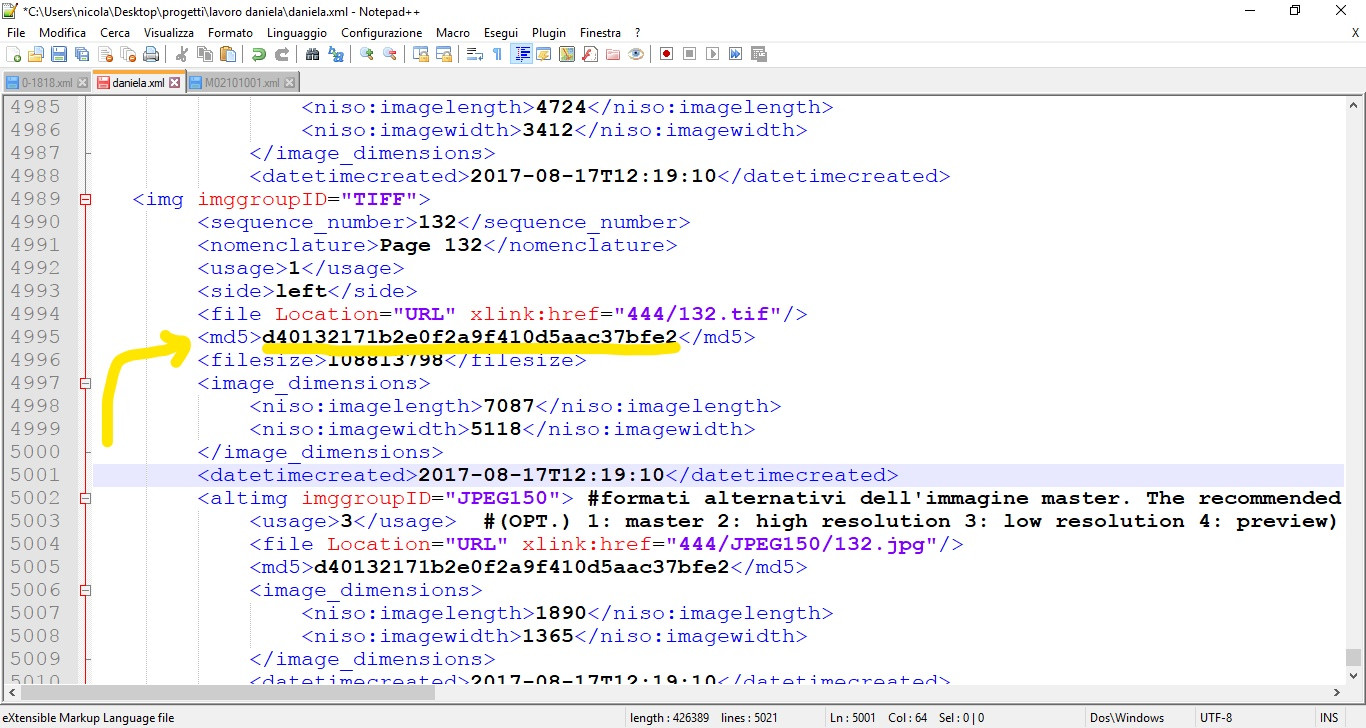1366x728 pixels.
Task: Click the text Page 132 in nomenclature
Action: coord(431,245)
